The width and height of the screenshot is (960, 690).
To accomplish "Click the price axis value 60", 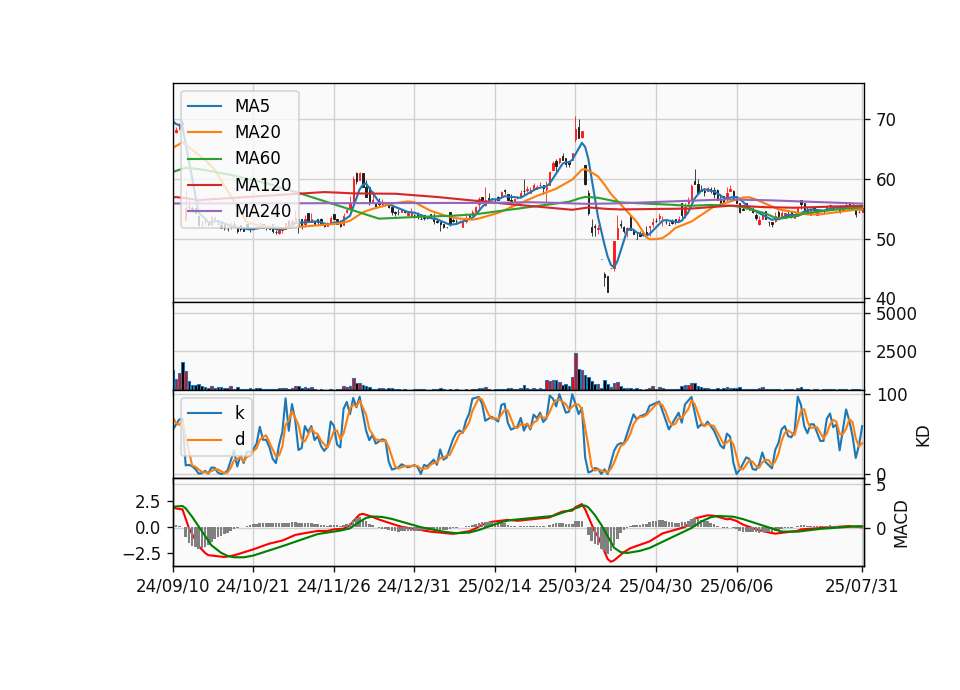I will pyautogui.click(x=886, y=180).
